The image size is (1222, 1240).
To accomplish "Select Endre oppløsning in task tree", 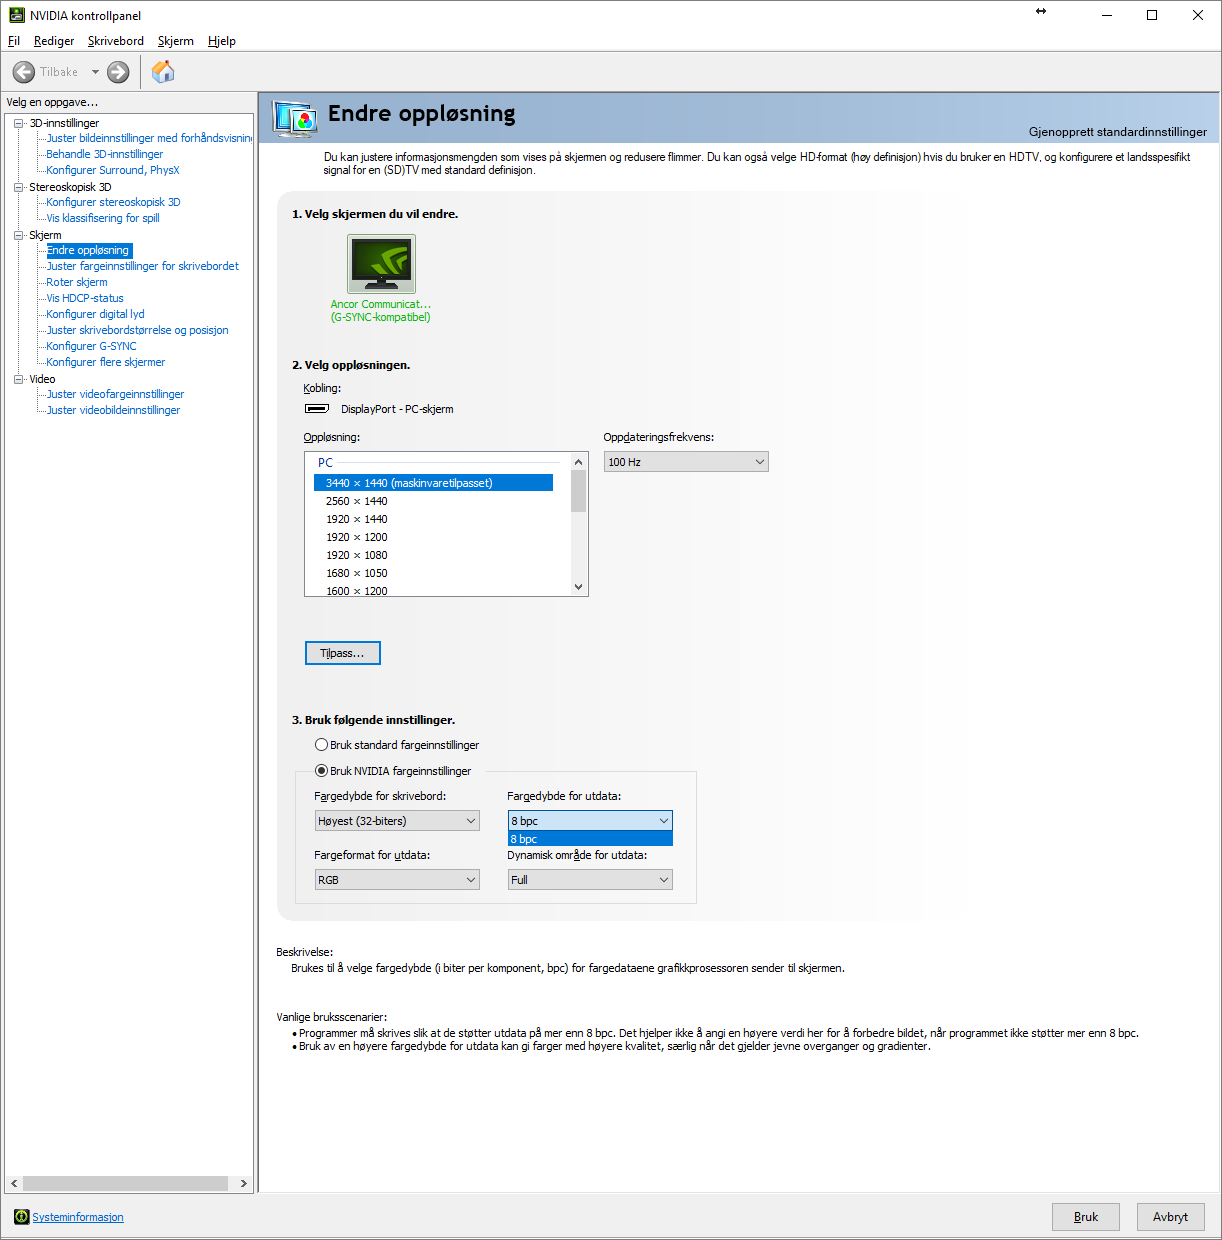I will point(88,250).
